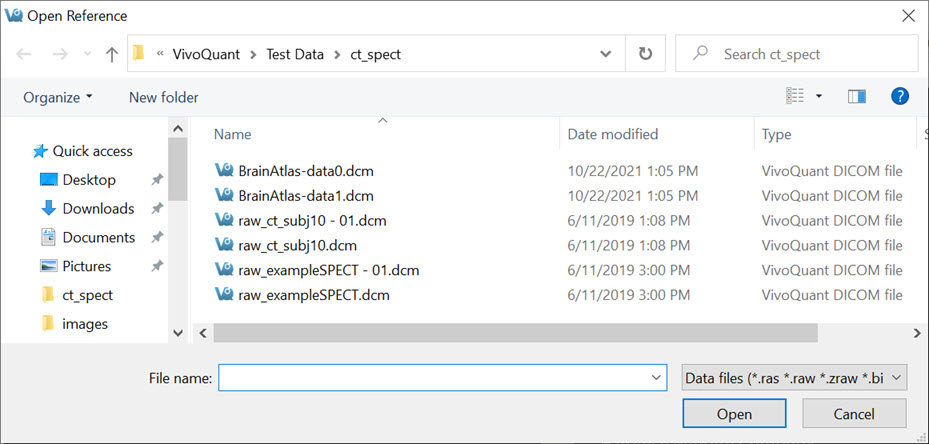Screen dimensions: 929x444
Task: Click the Help question mark icon
Action: (899, 97)
